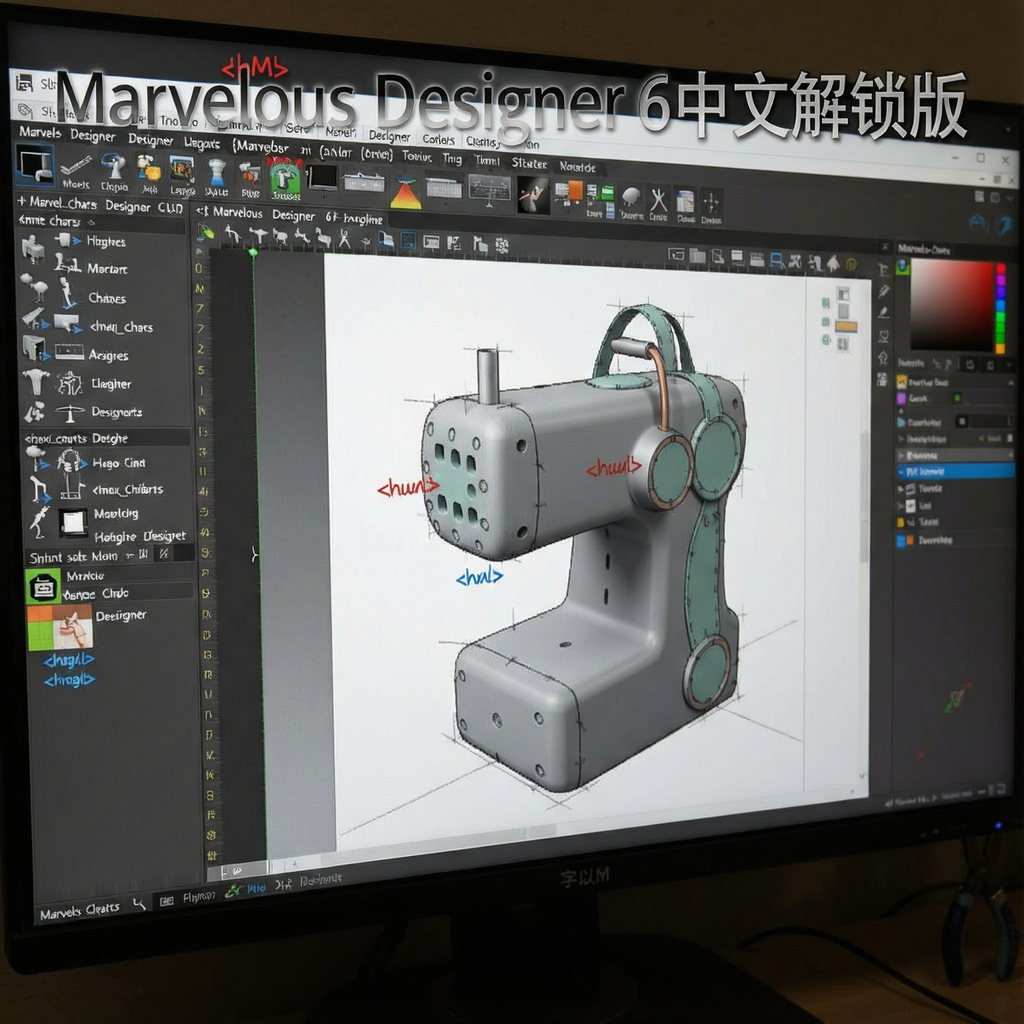Select the Hagtres item in left panel
The height and width of the screenshot is (1024, 1024).
[x=106, y=242]
